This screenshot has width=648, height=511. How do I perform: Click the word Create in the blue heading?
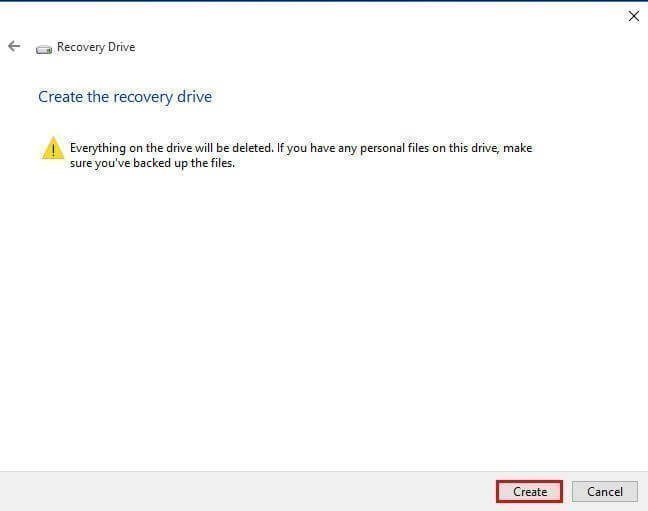point(60,97)
